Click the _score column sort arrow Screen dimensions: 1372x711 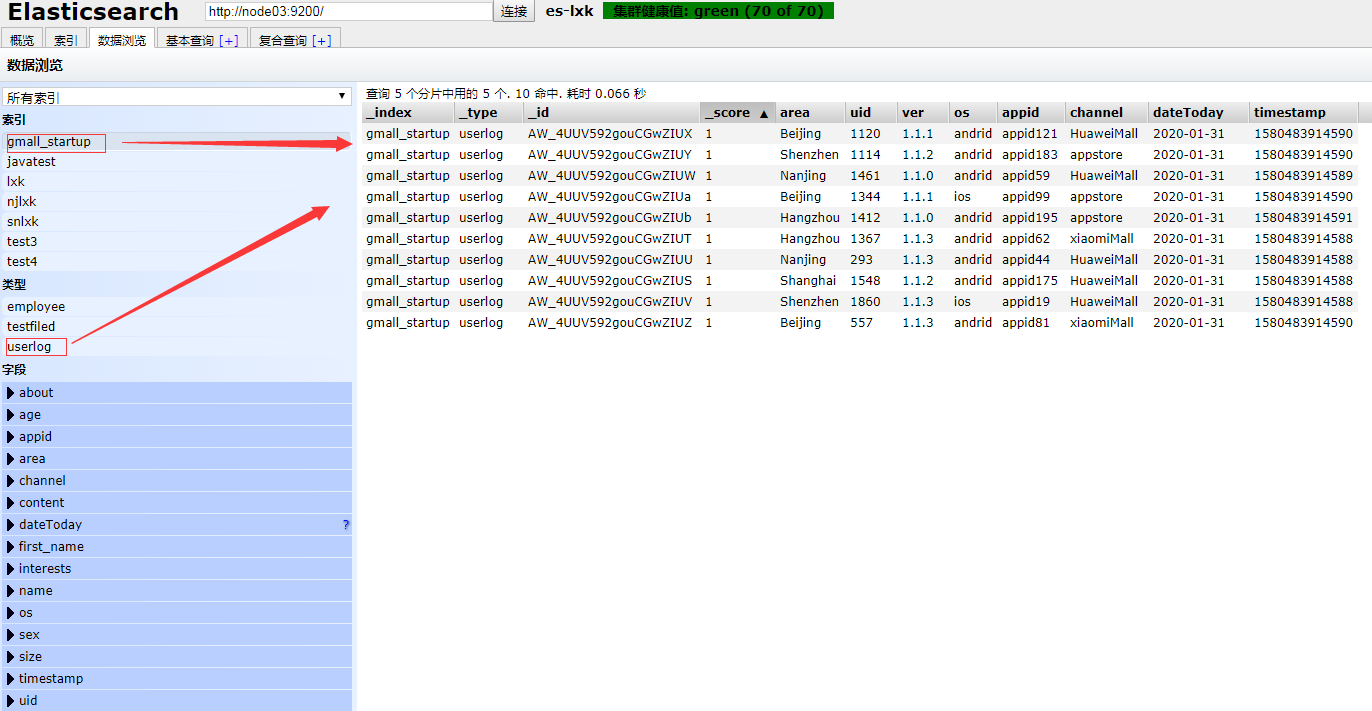point(763,112)
